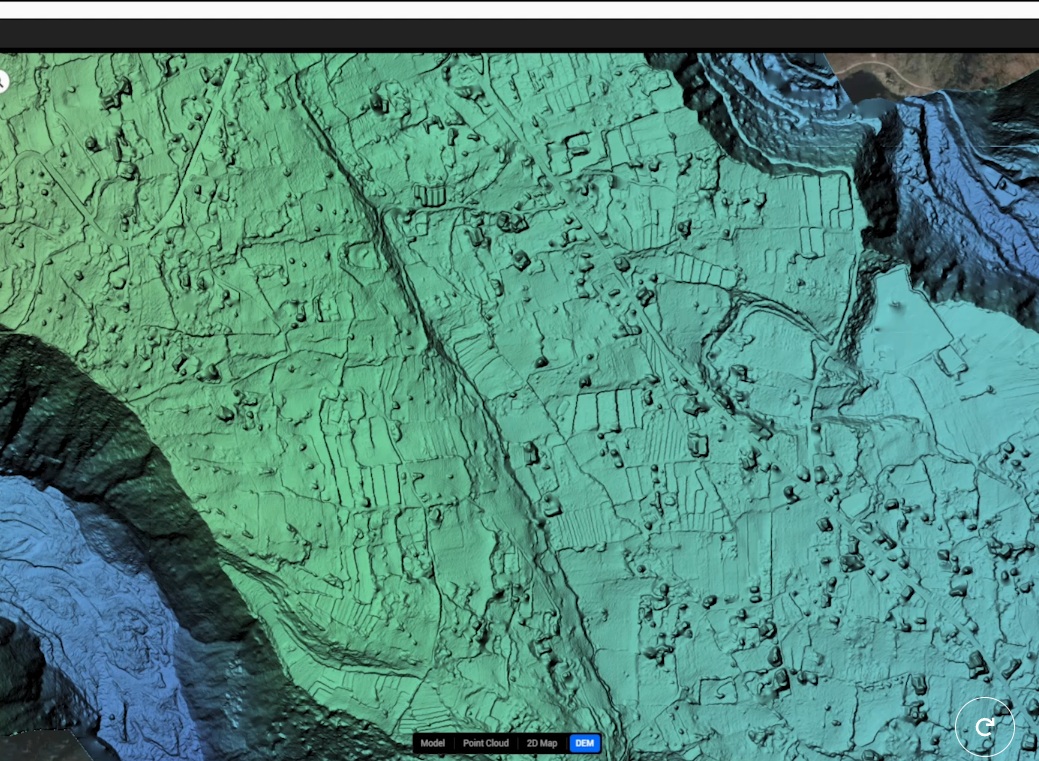The image size is (1039, 761).
Task: Click the satellite imagery patch in the top-right corner
Action: pos(940,72)
